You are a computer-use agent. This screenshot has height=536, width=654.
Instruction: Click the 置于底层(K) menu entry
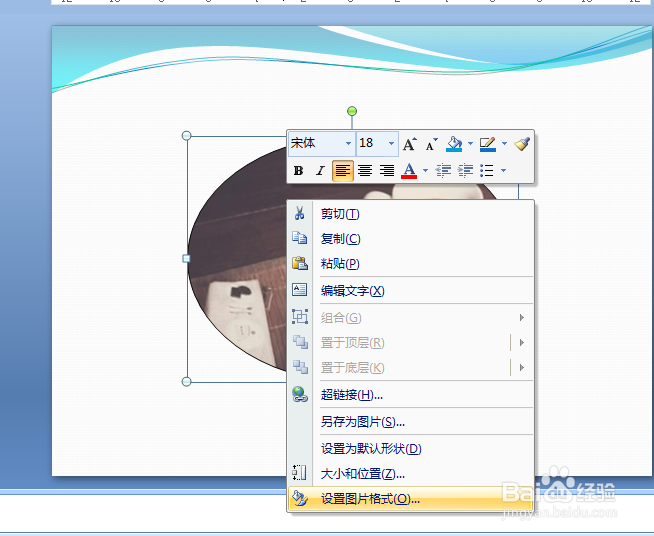click(410, 367)
